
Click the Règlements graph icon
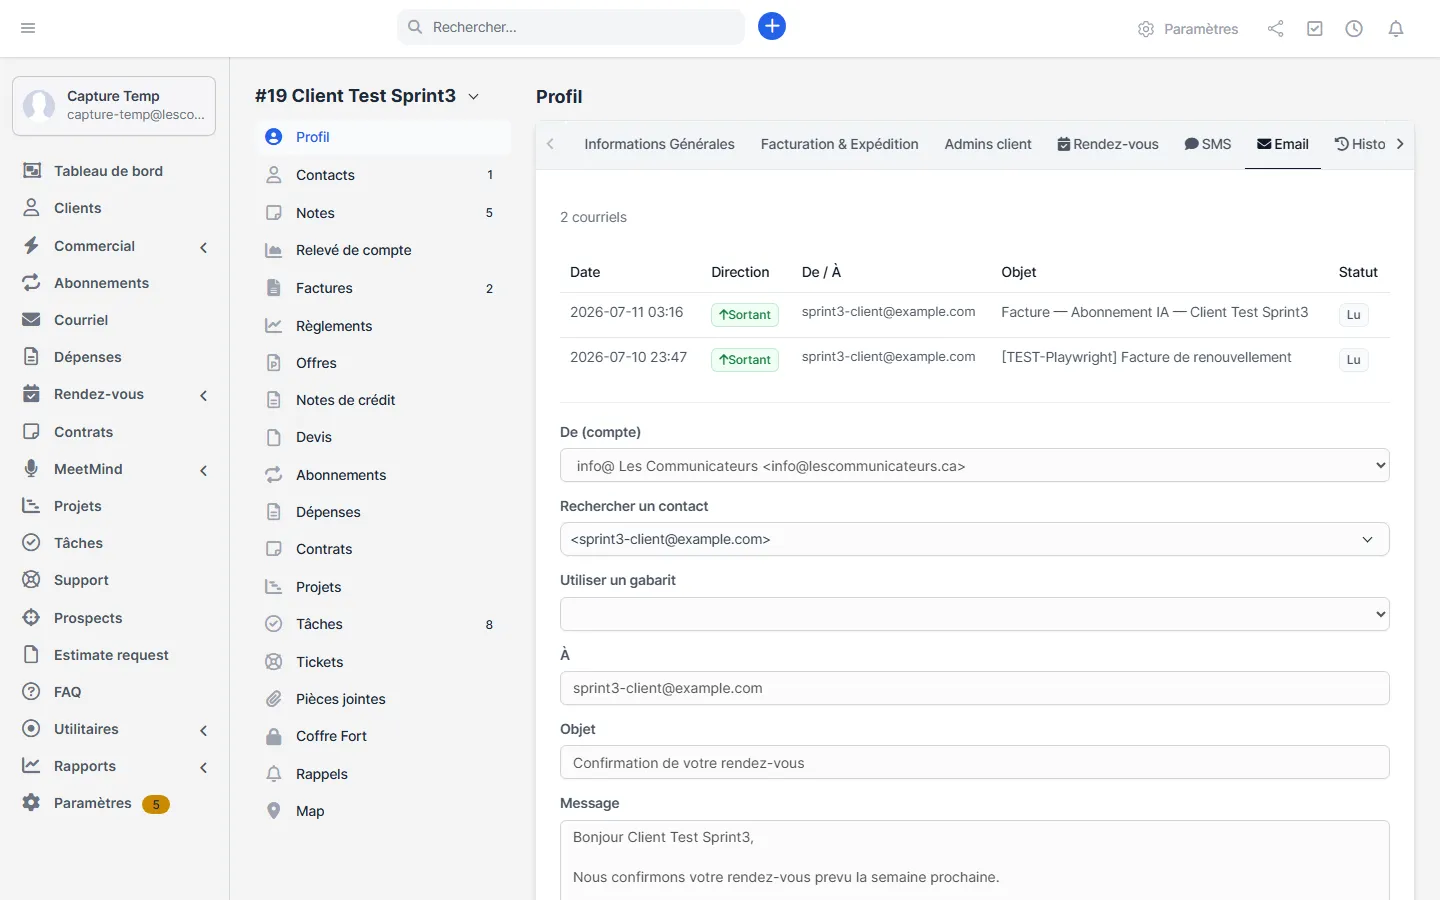click(x=274, y=326)
